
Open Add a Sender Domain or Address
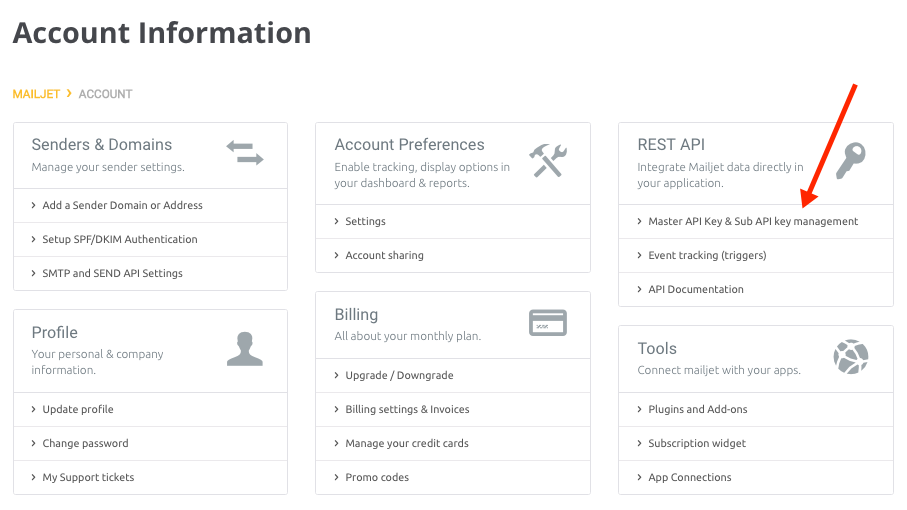coord(123,205)
